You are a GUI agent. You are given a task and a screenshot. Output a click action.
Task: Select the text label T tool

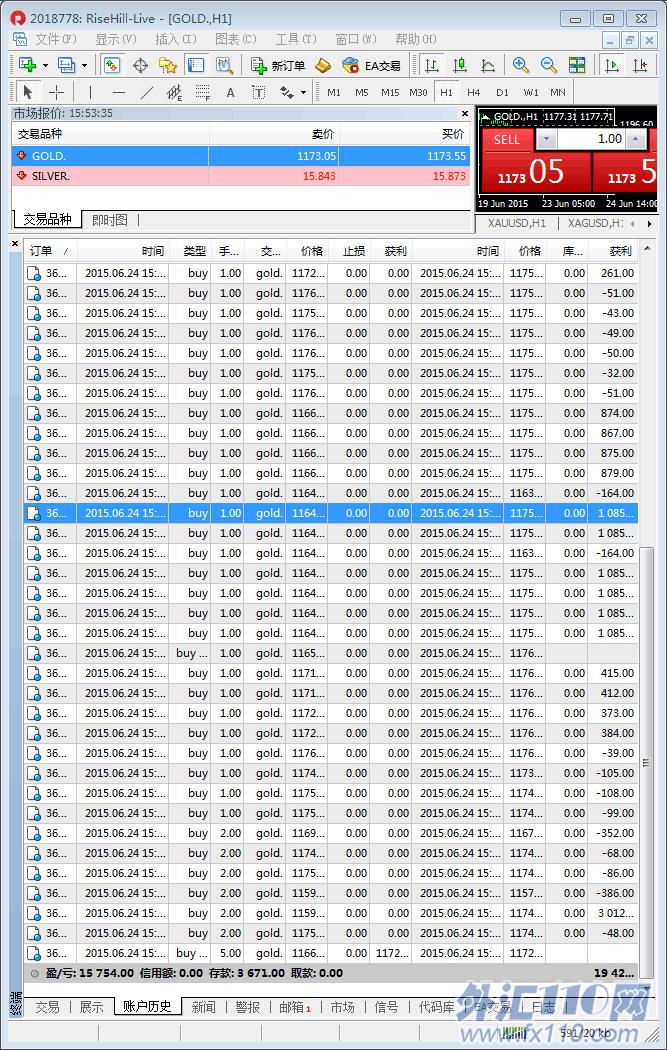(x=258, y=92)
